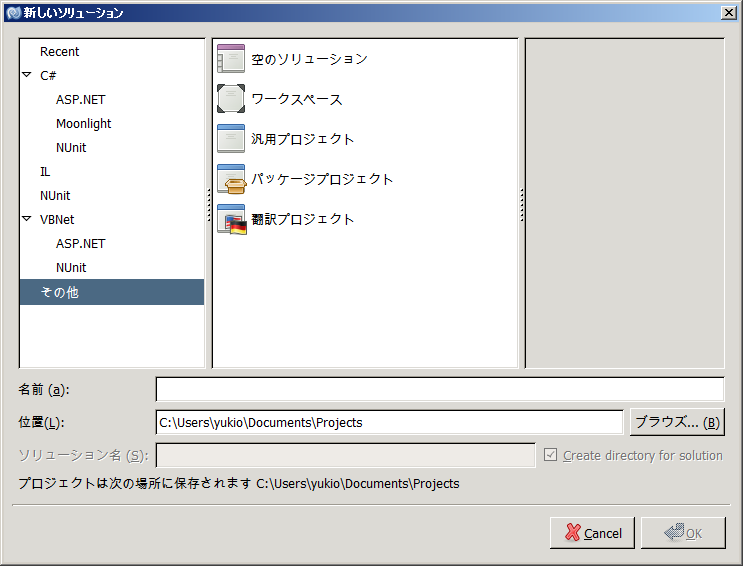
Task: Click the 名前 name input field
Action: click(x=439, y=389)
